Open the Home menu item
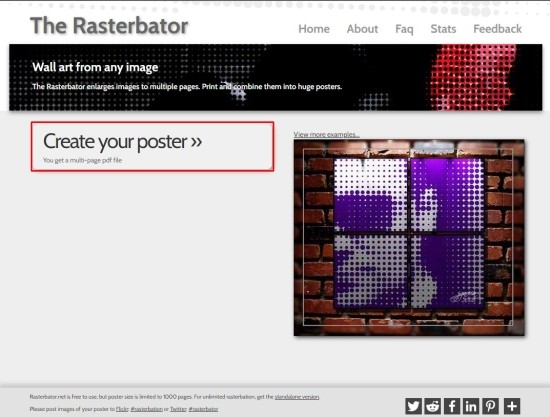Screen dimensions: 550x417 pos(314,29)
